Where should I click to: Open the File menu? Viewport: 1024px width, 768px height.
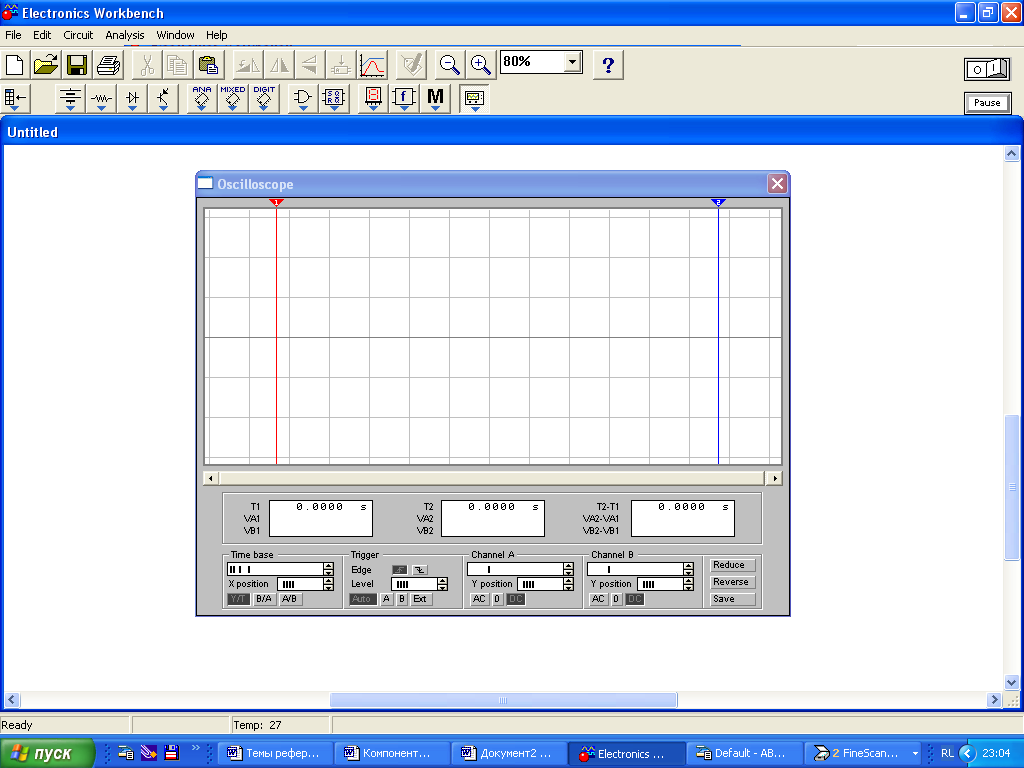13,35
